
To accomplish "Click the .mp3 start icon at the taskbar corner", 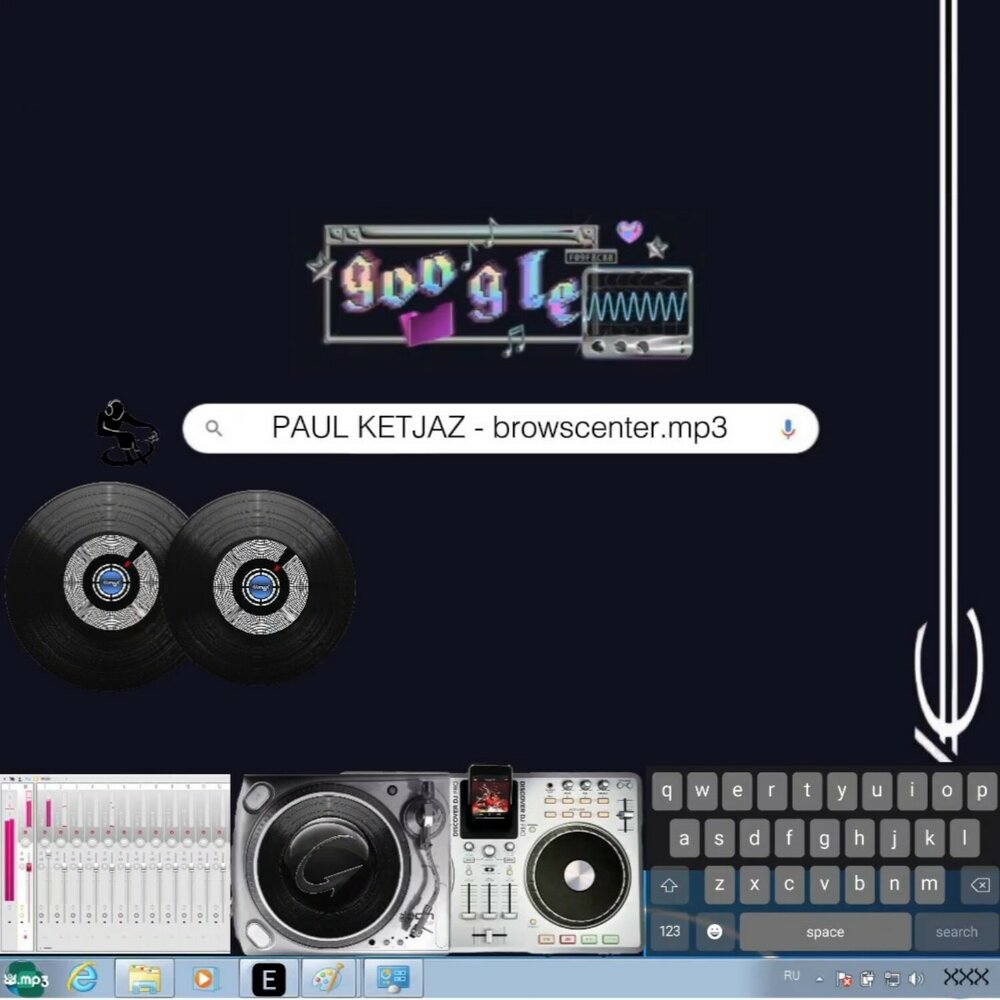I will click(25, 980).
